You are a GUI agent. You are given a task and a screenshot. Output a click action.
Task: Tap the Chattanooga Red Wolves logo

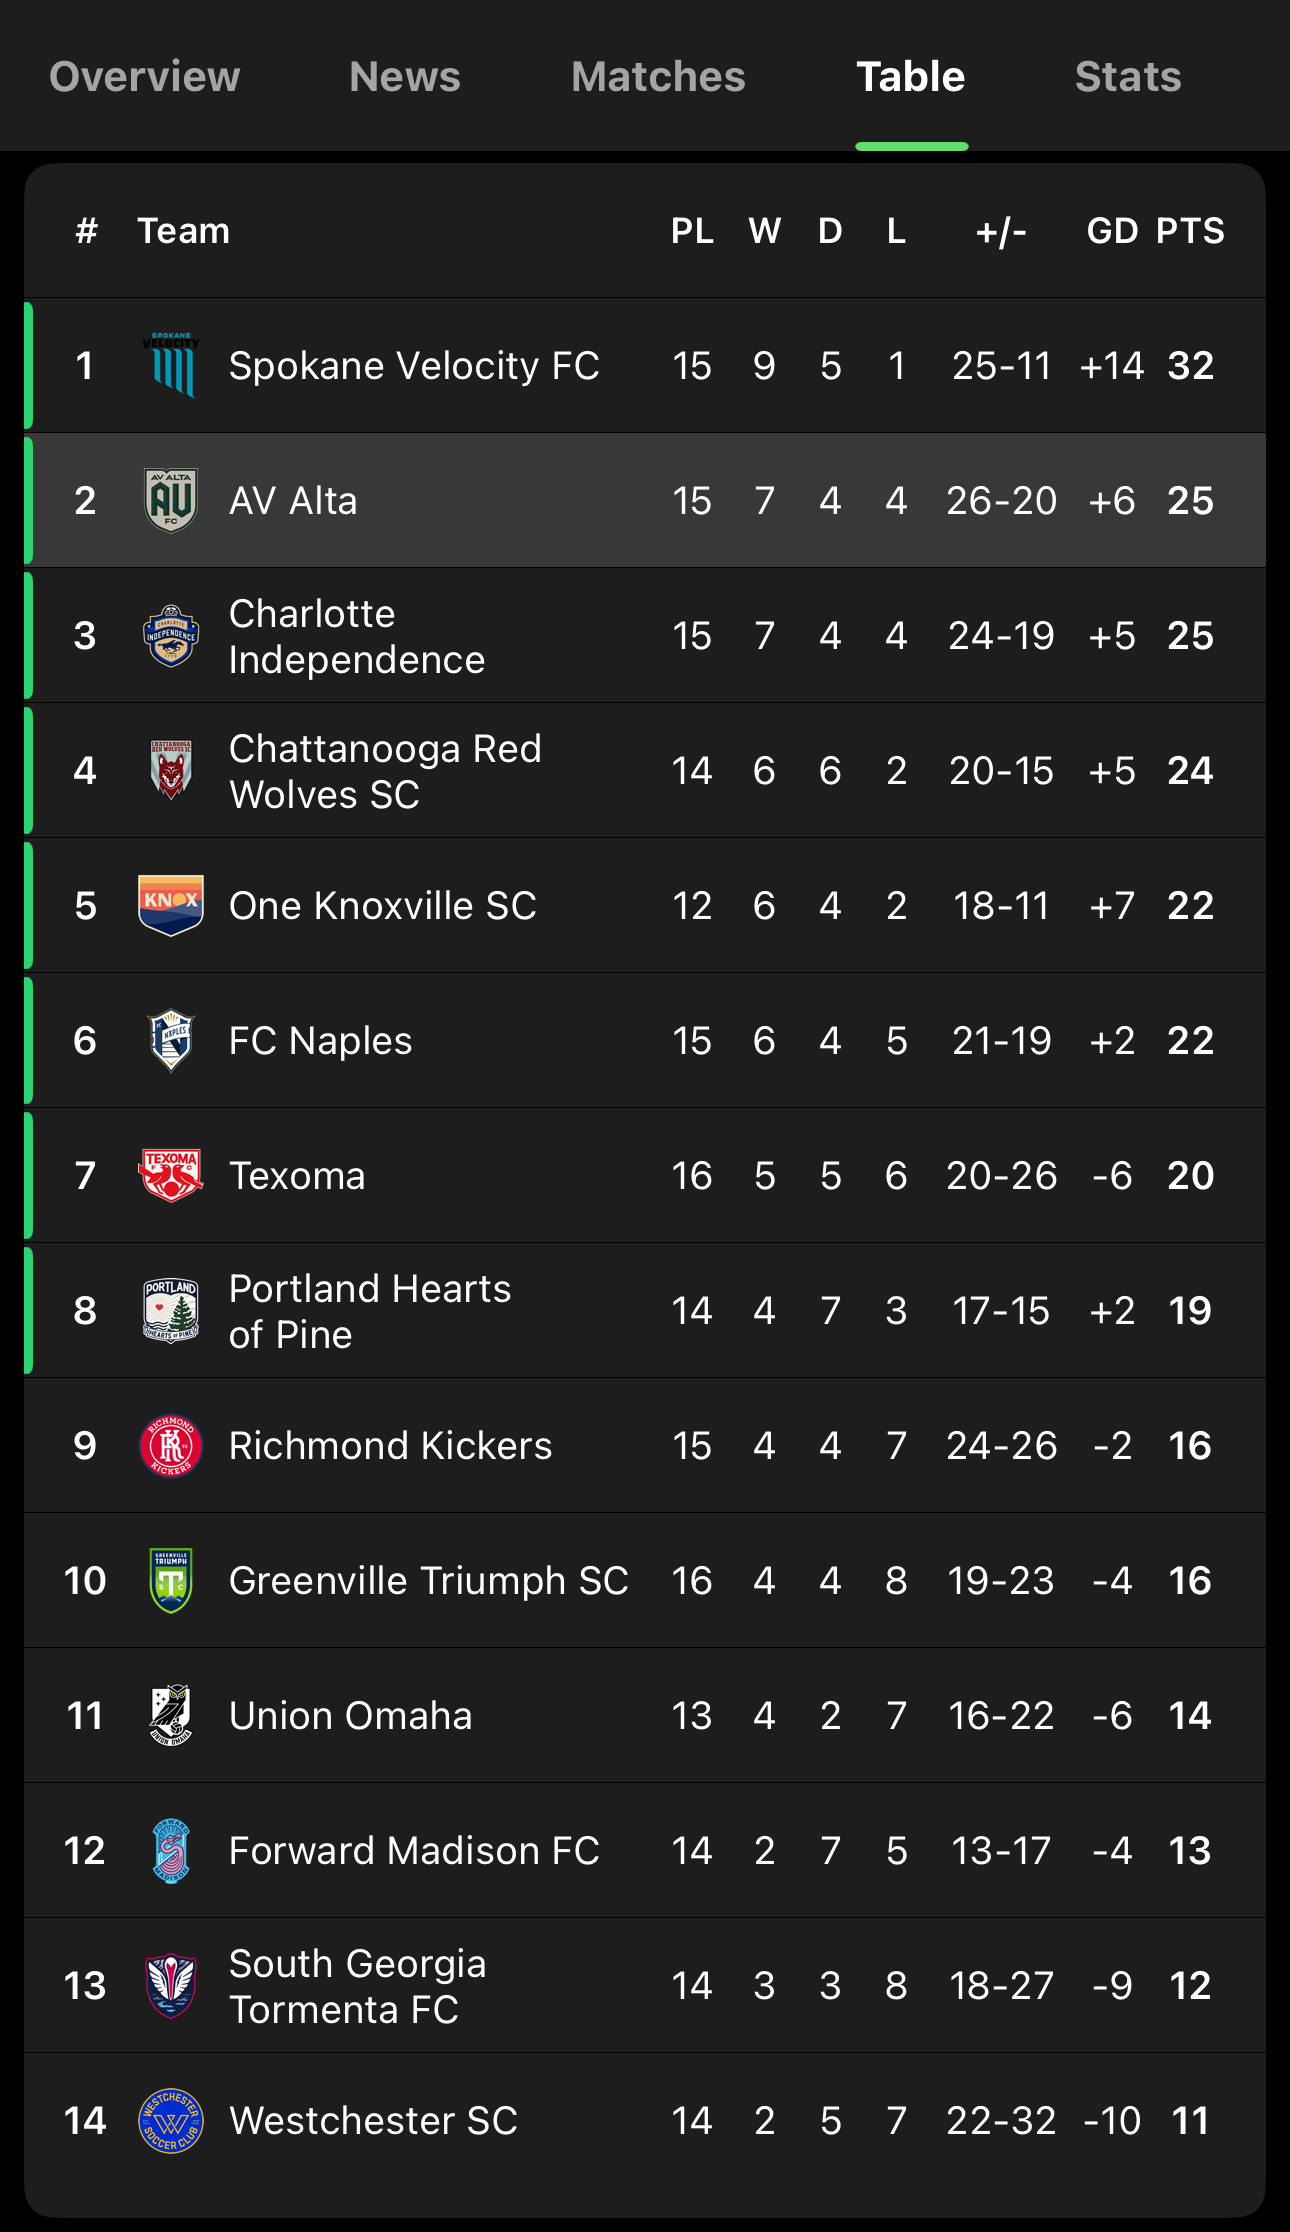point(171,770)
